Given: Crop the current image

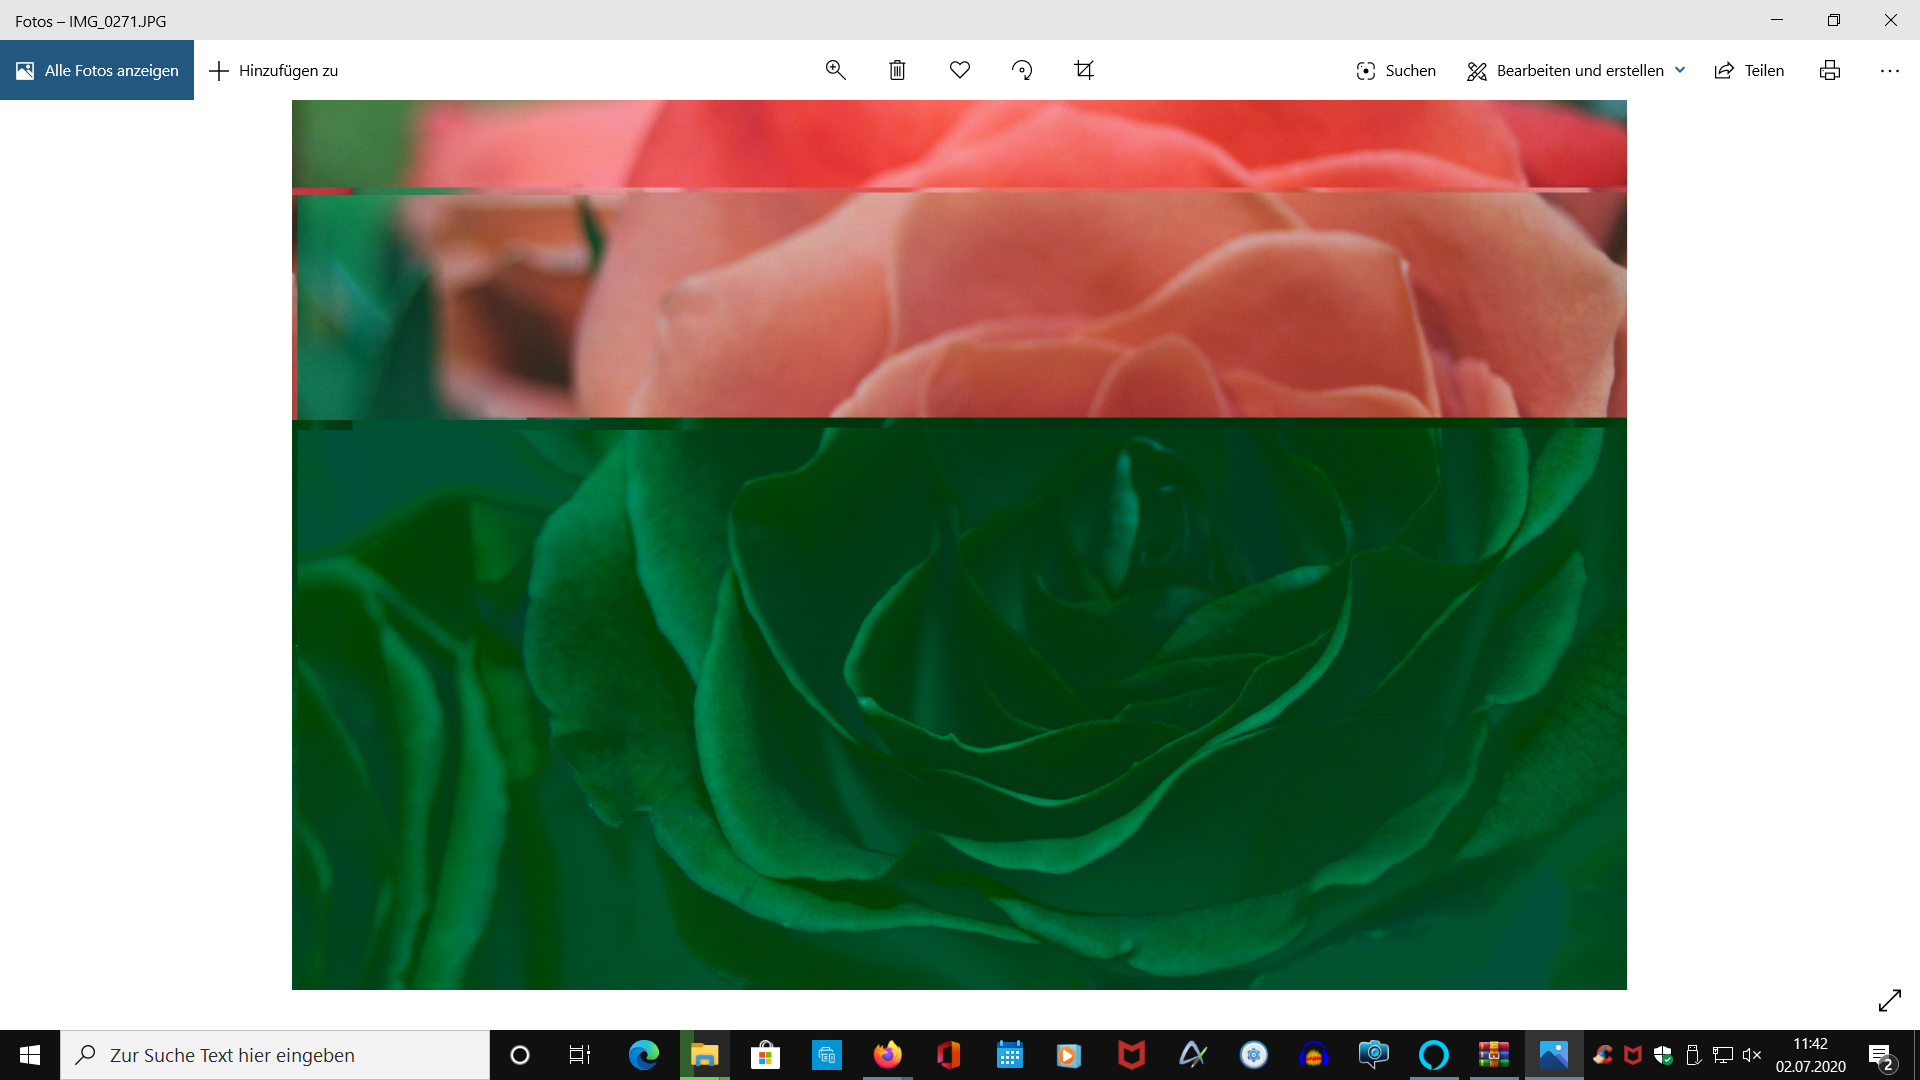Looking at the screenshot, I should [x=1083, y=70].
